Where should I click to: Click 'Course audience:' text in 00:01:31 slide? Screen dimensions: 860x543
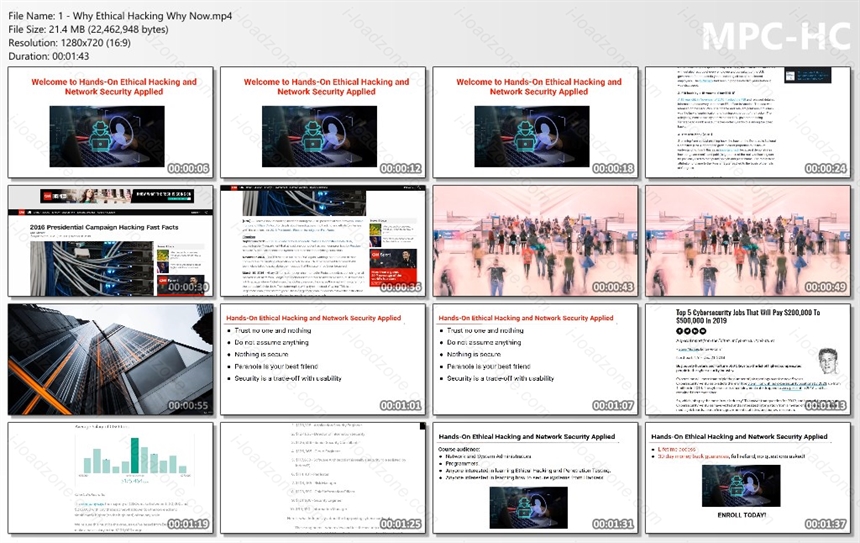click(459, 449)
